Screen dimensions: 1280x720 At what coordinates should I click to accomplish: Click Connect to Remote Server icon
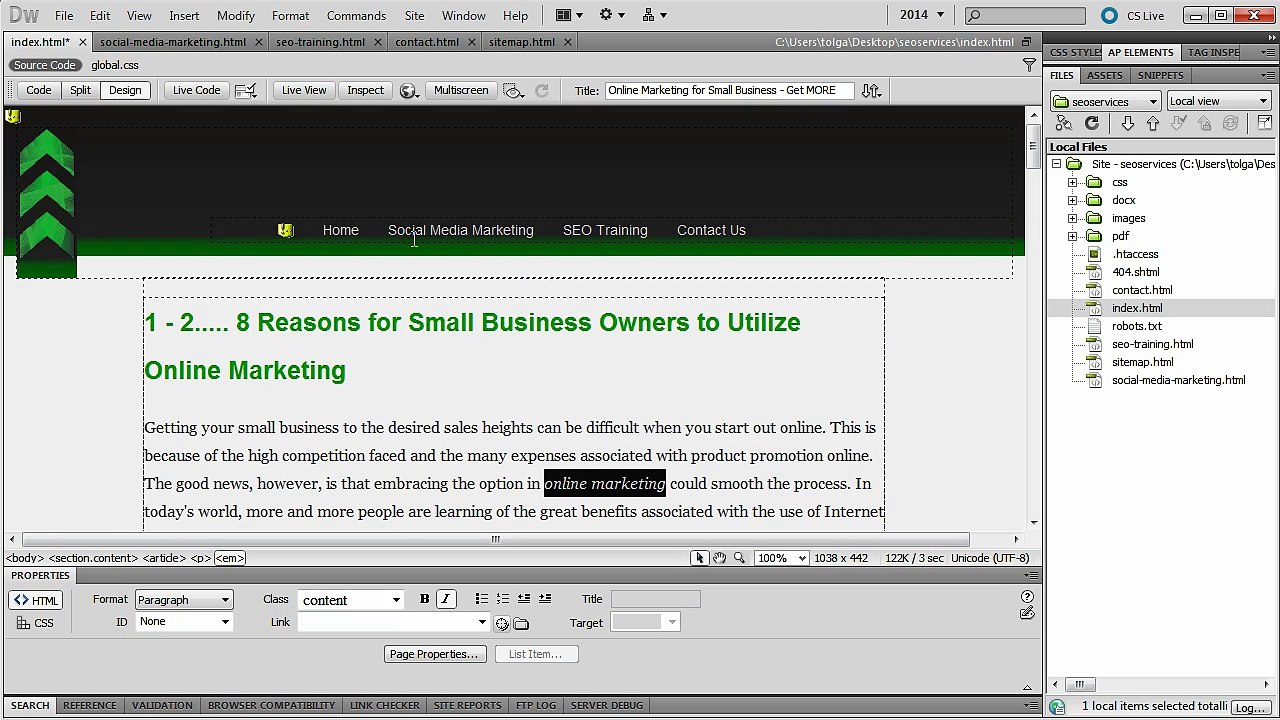point(1064,123)
